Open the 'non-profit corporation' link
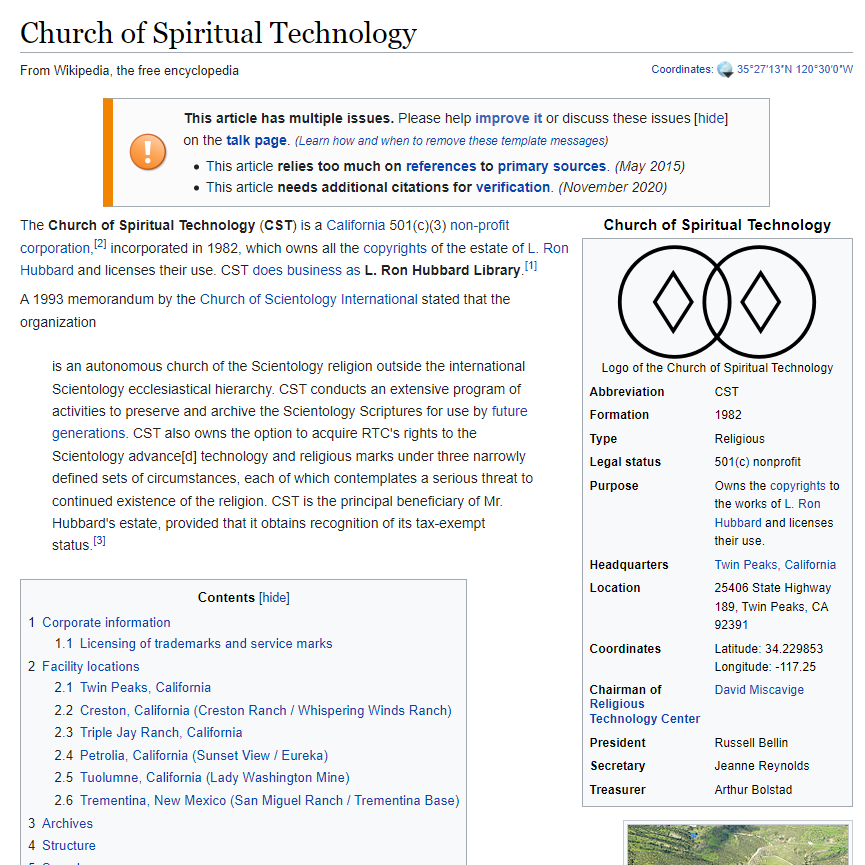865x865 pixels. pos(479,226)
